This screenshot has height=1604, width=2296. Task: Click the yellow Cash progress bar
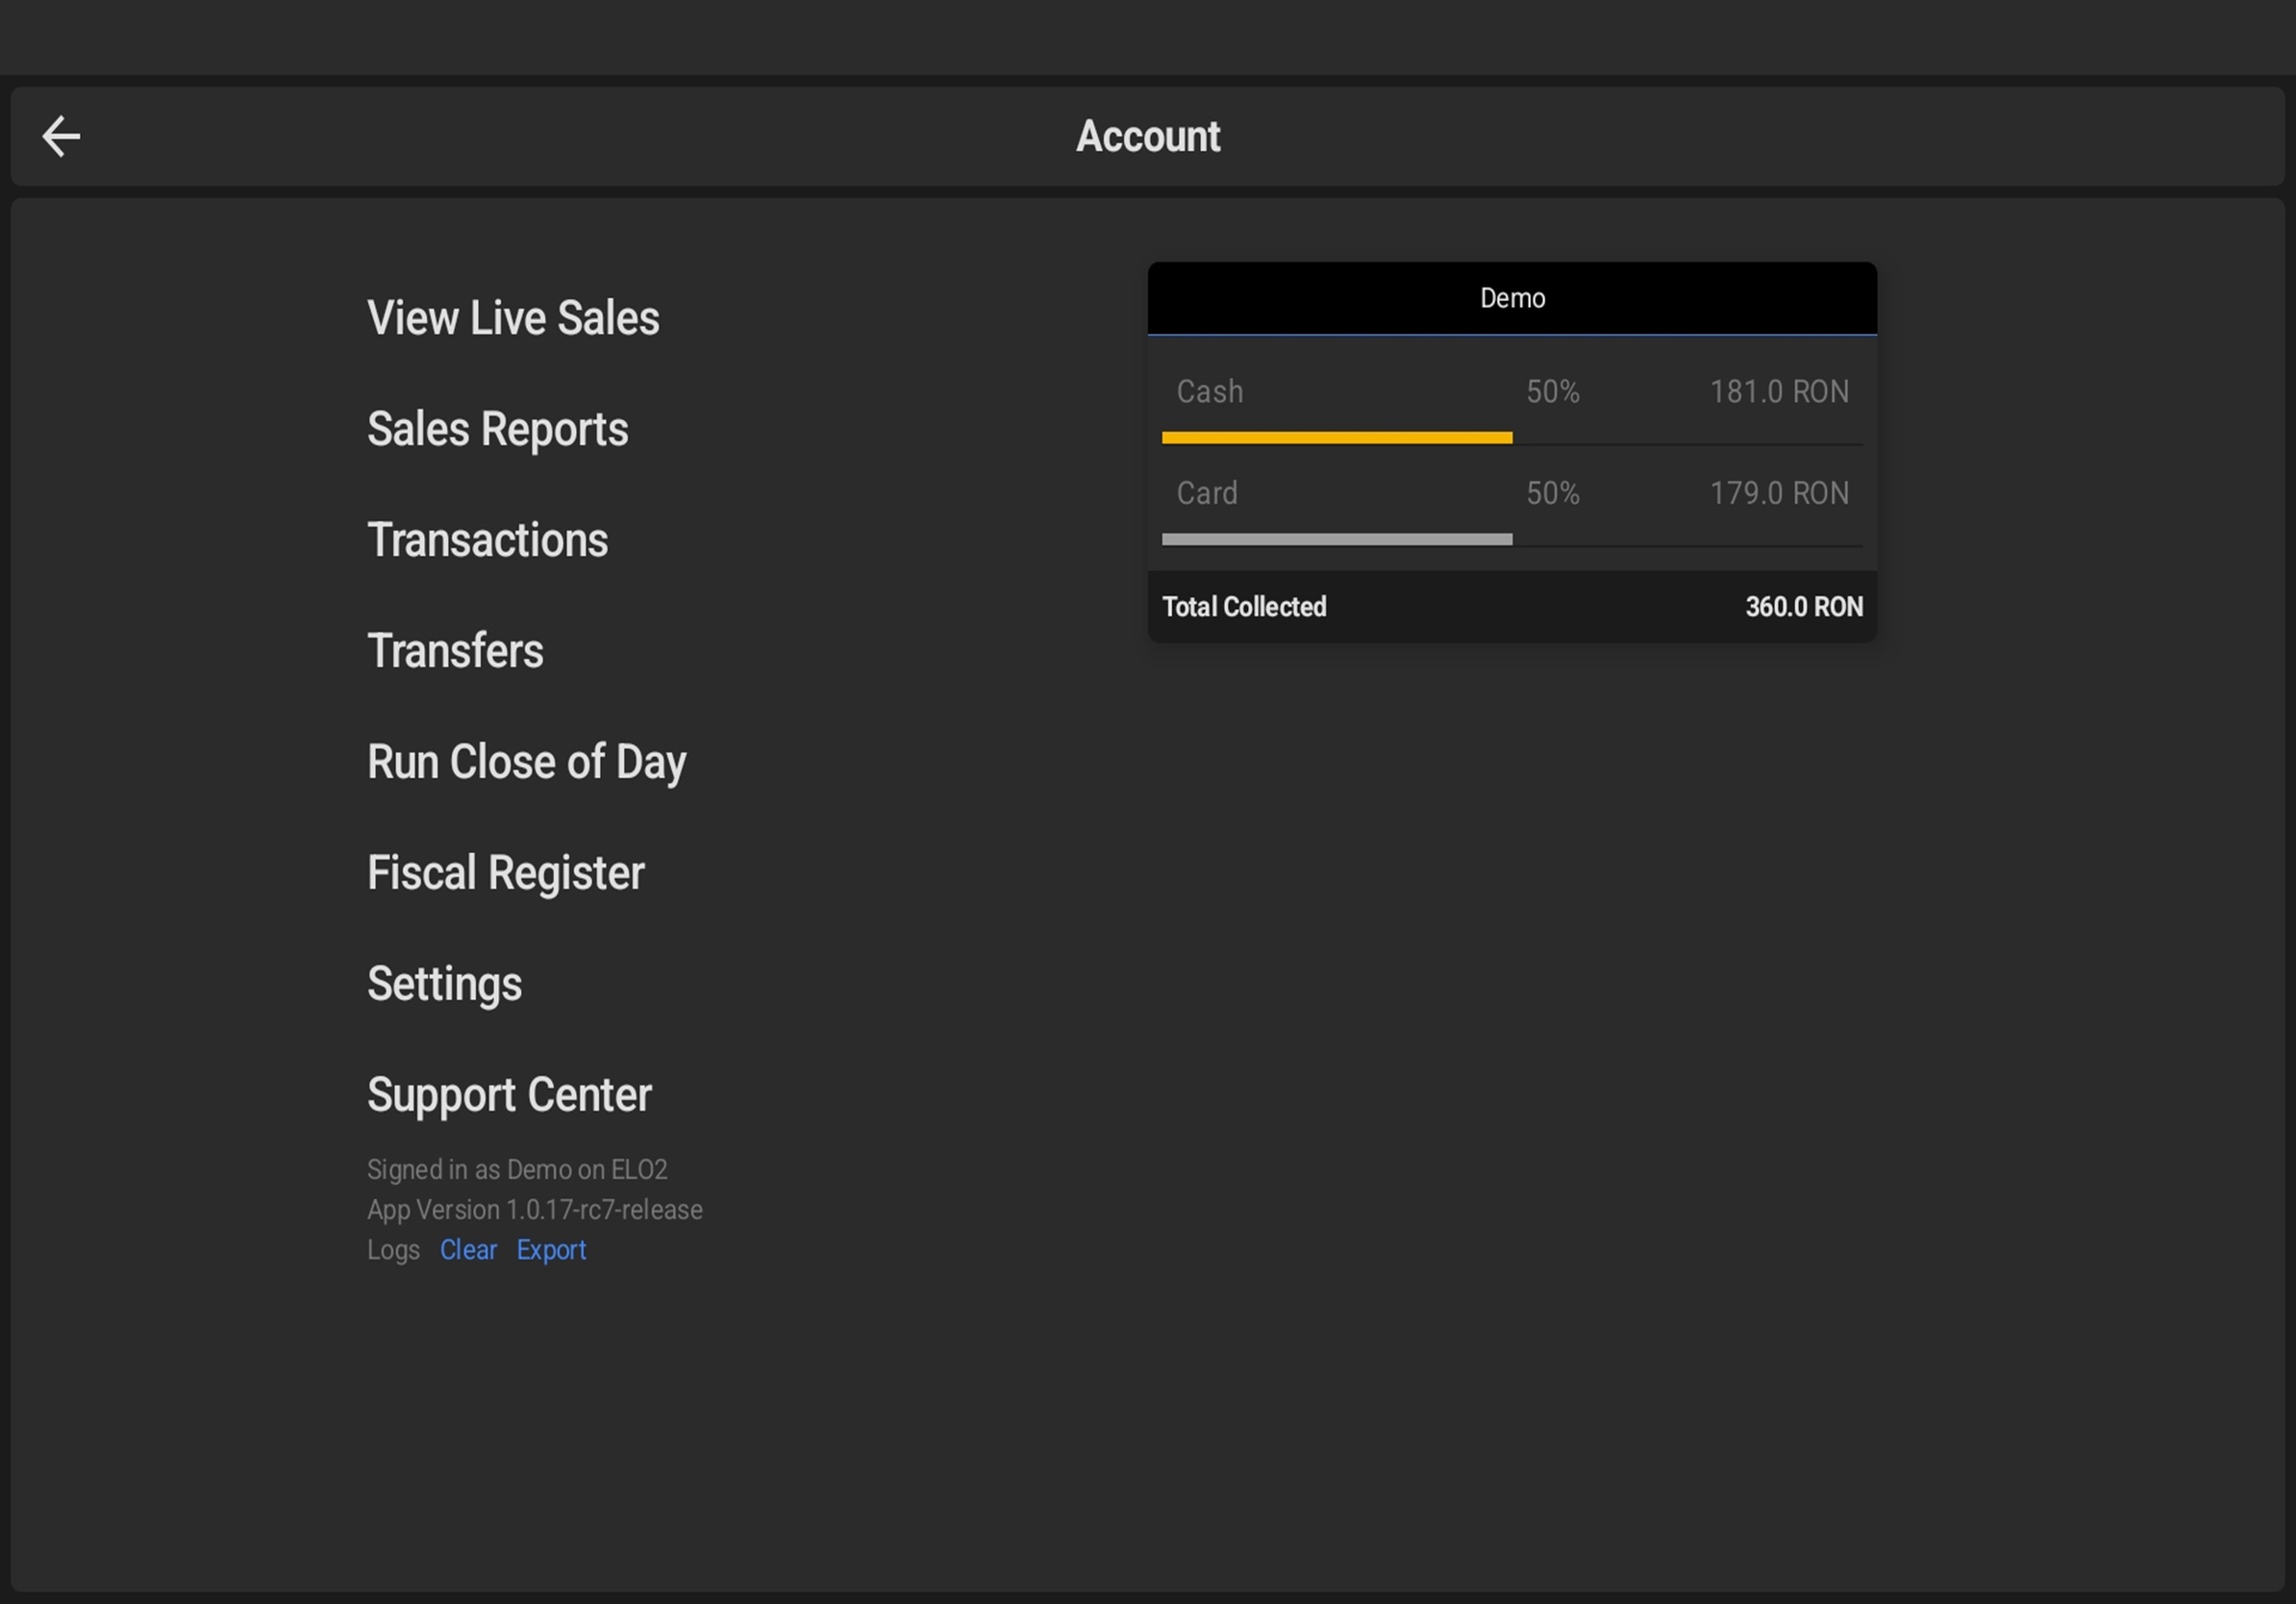tap(1336, 438)
